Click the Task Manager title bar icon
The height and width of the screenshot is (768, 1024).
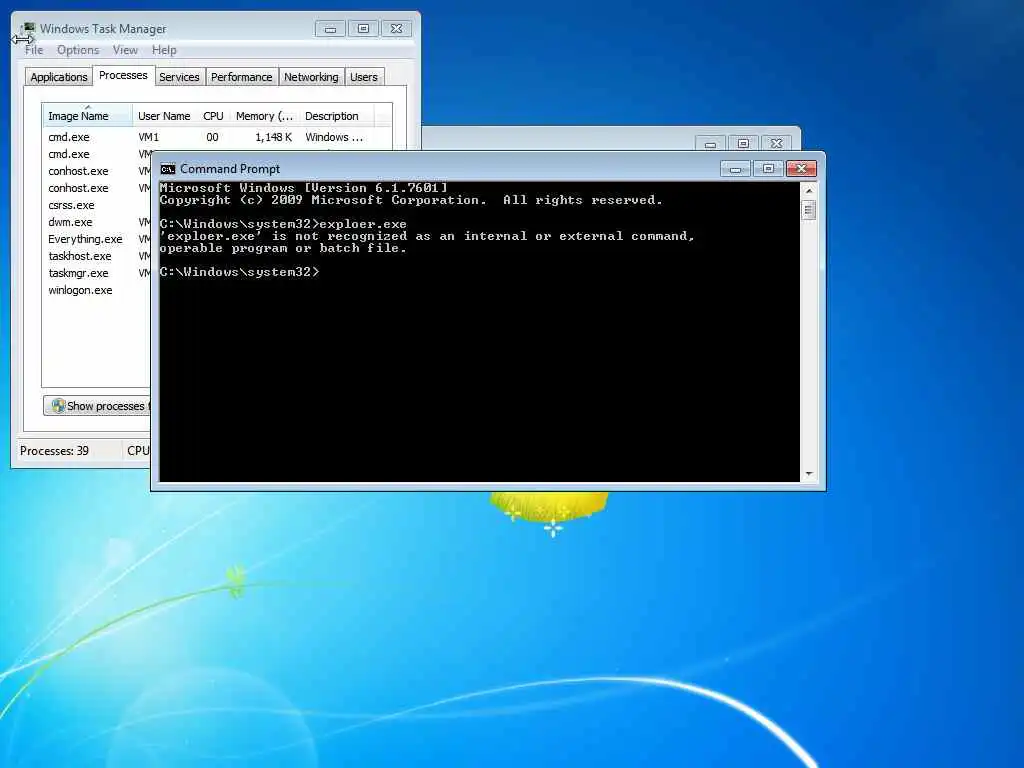[x=28, y=28]
